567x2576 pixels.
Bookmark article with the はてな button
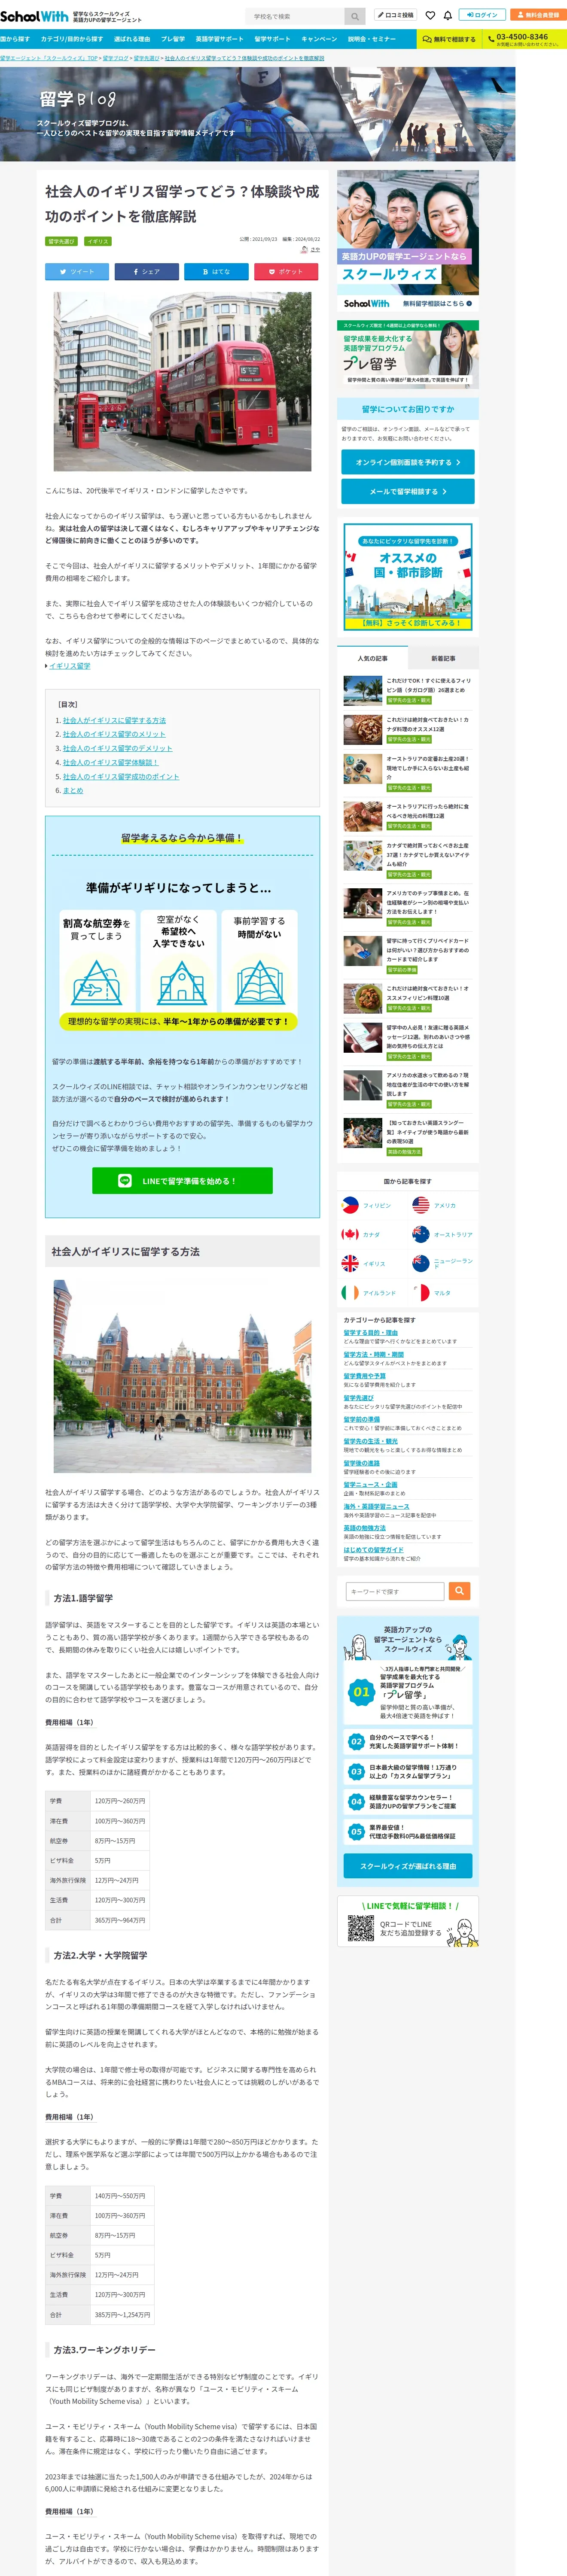[216, 271]
